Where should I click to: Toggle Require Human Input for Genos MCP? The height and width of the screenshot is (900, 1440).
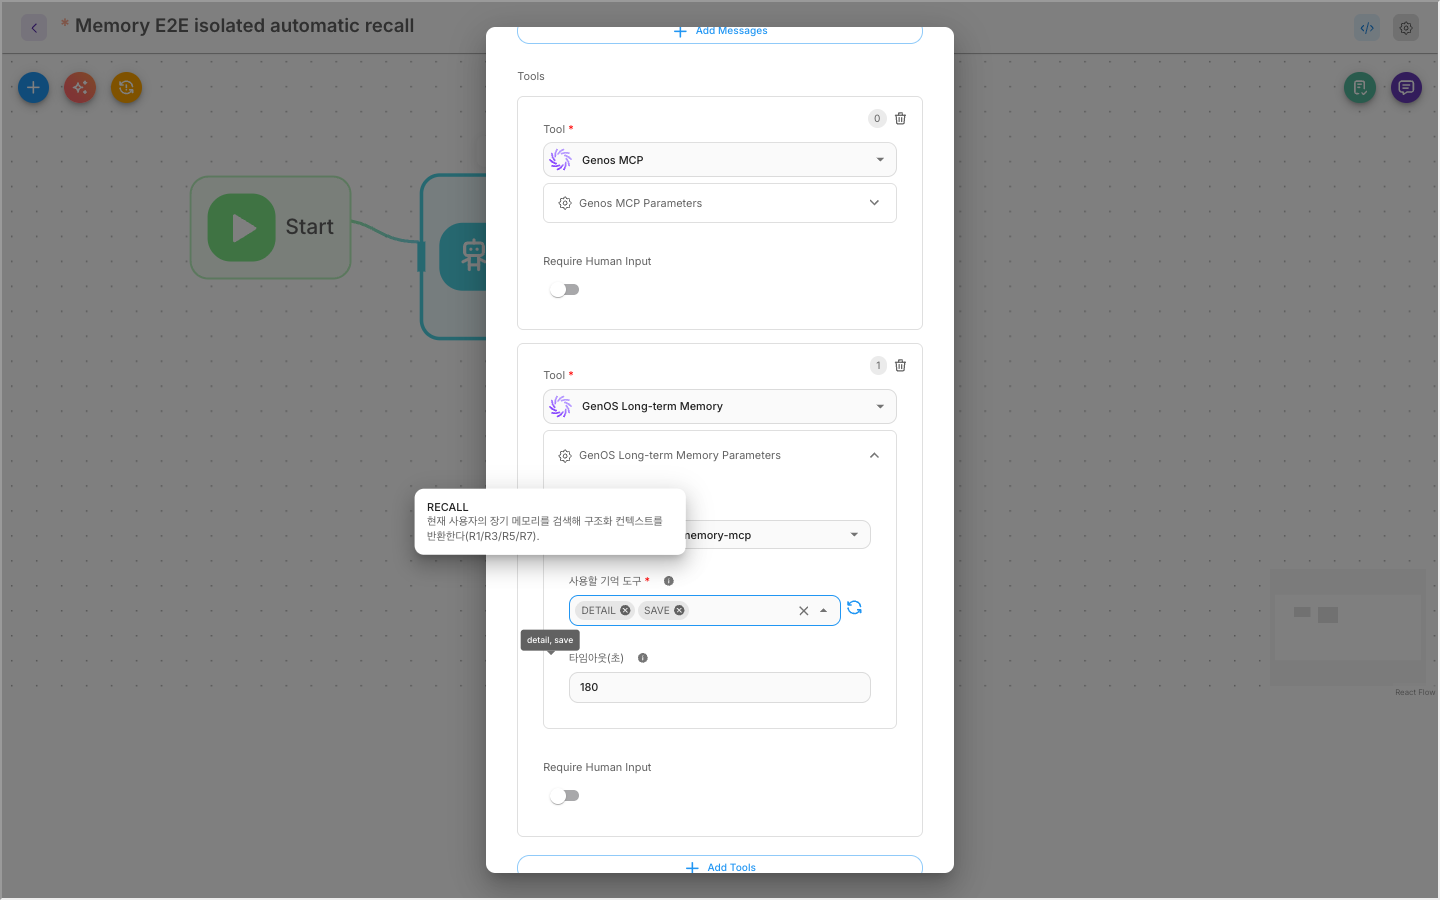pyautogui.click(x=565, y=290)
